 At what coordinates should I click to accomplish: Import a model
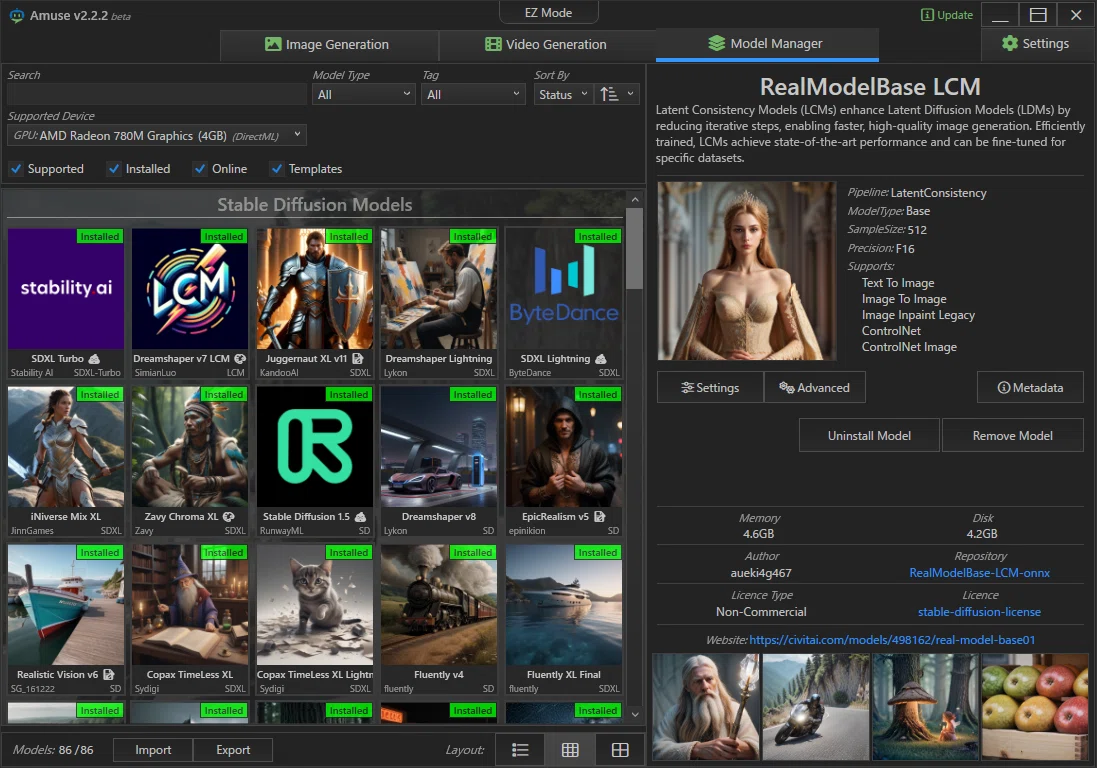coord(153,750)
